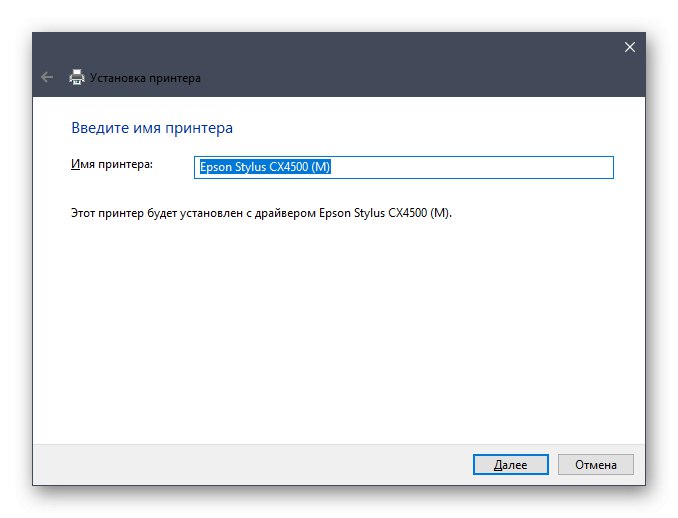The image size is (678, 518).
Task: Click the back arrow in the header
Action: pos(46,77)
